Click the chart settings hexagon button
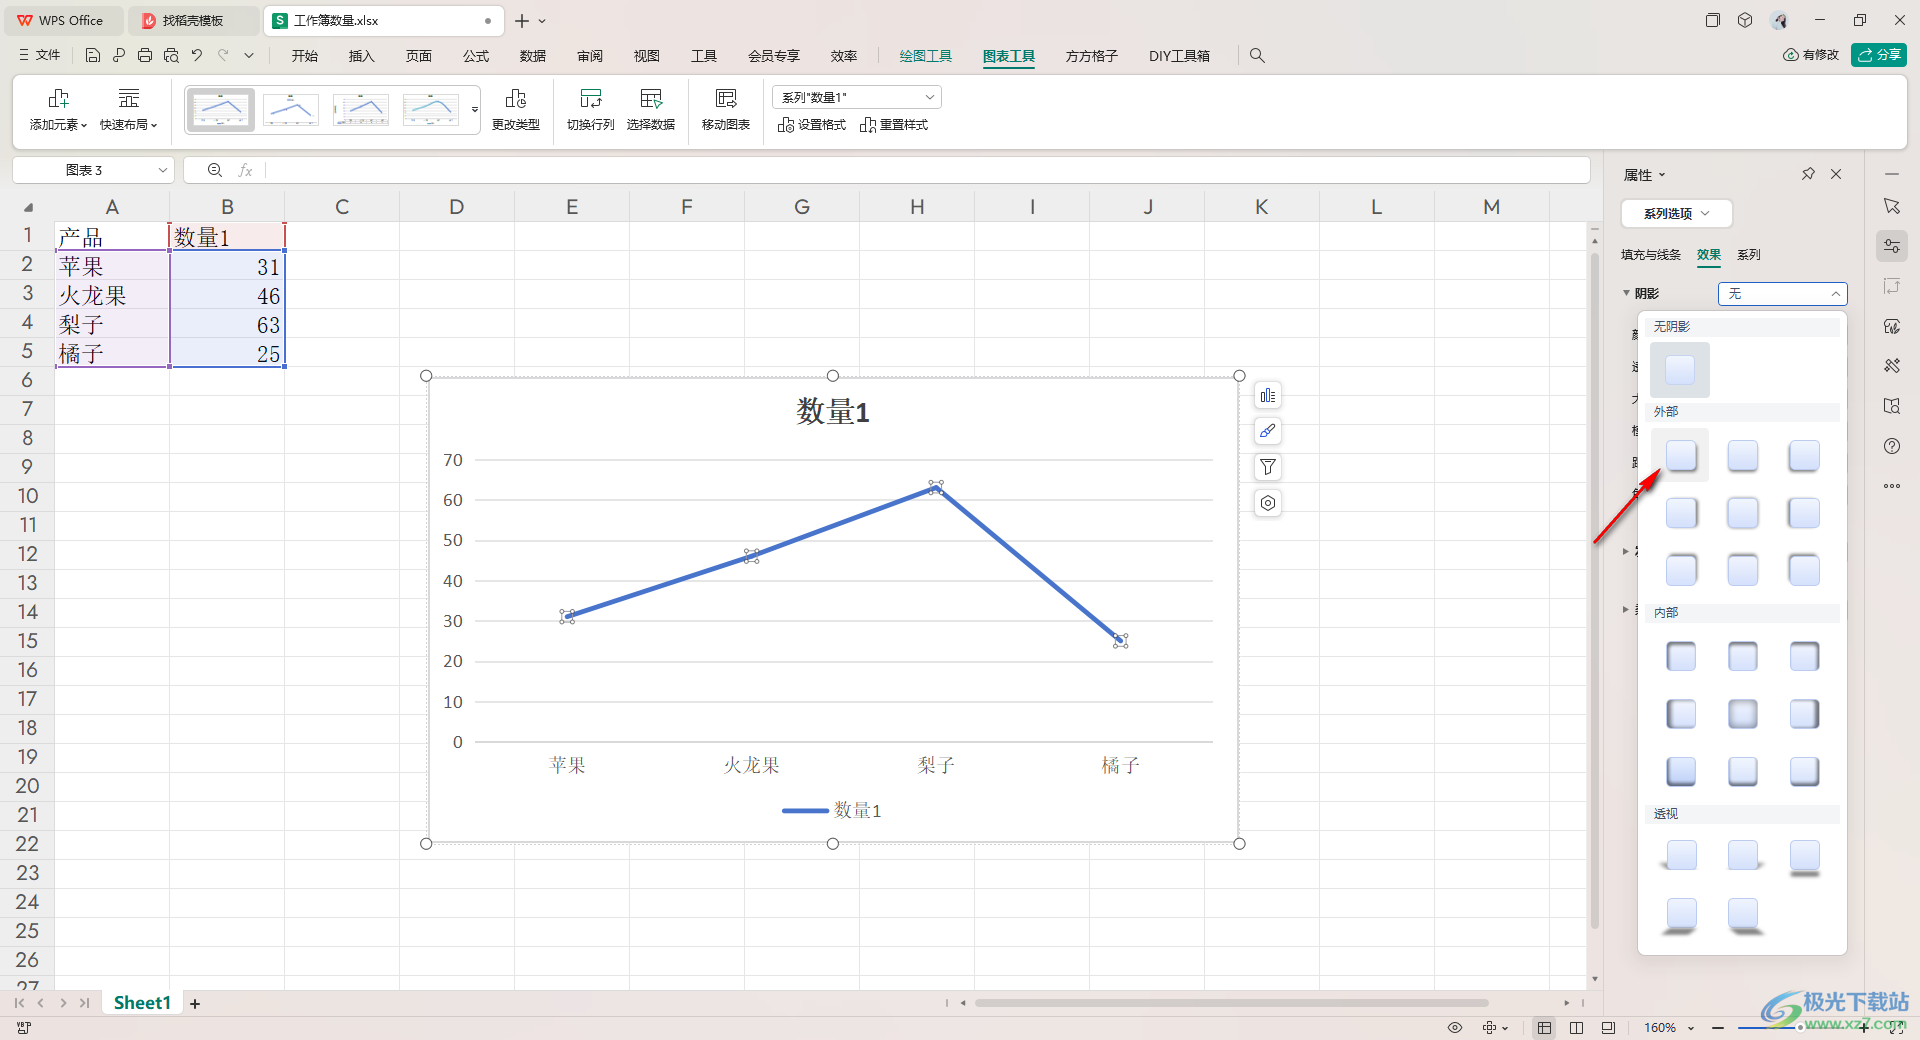This screenshot has height=1040, width=1920. pos(1268,503)
